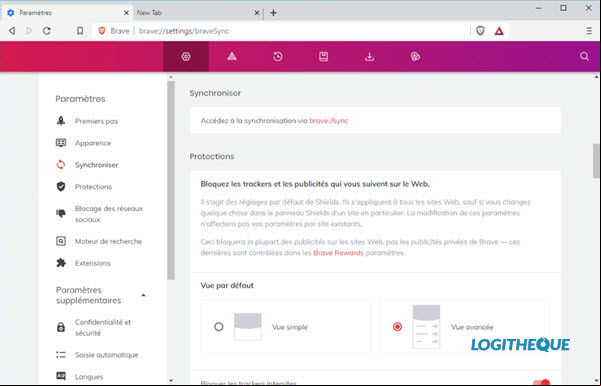Click the Synchroniser heading in the main pane
Image resolution: width=601 pixels, height=386 pixels.
(215, 93)
